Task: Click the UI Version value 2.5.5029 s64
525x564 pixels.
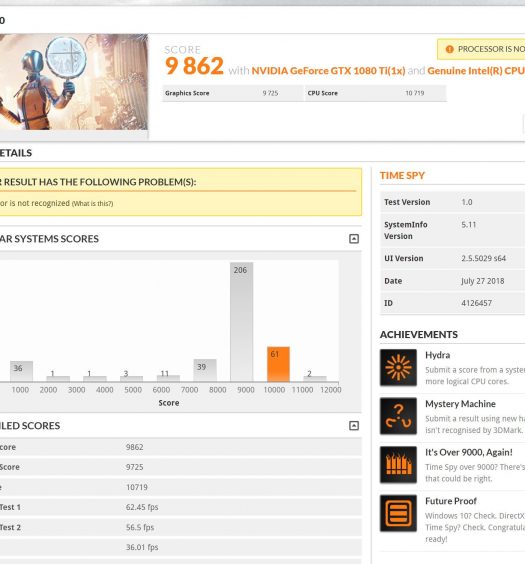Action: (x=483, y=258)
